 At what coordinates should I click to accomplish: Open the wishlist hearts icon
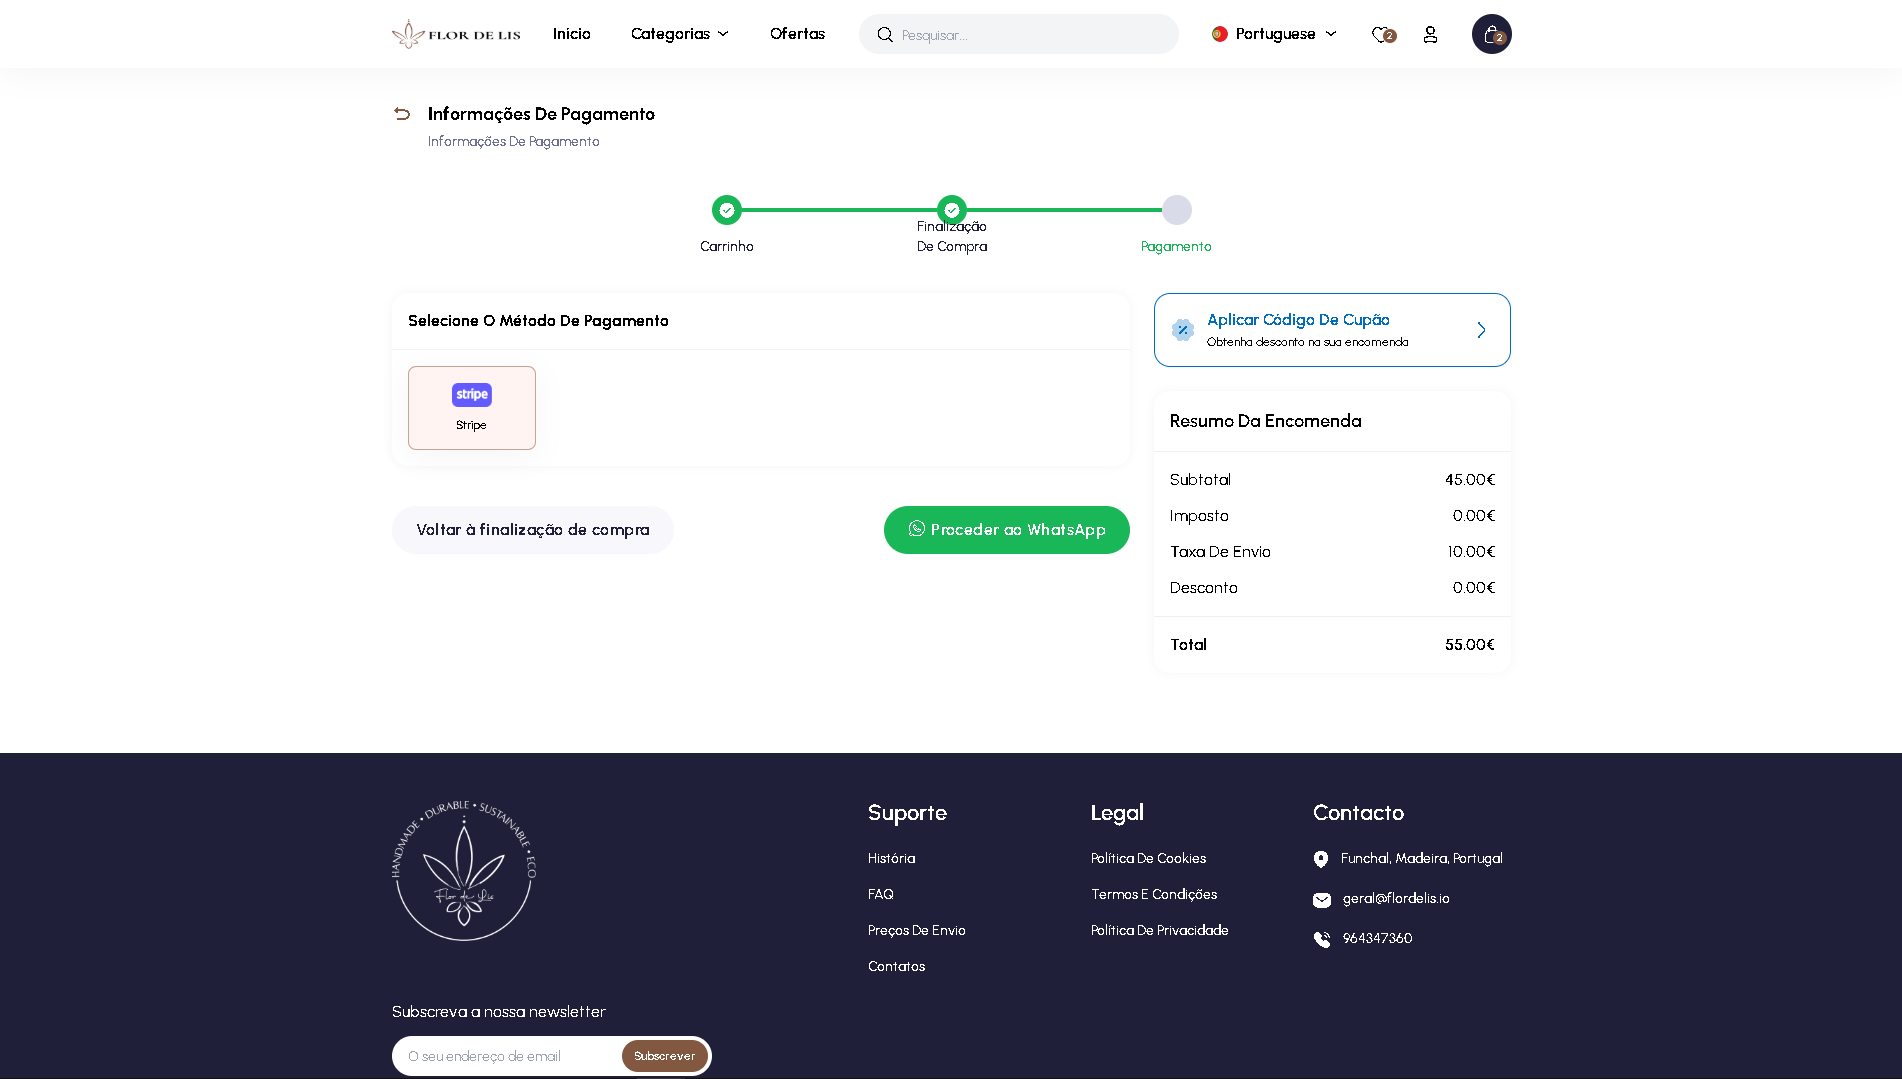coord(1381,34)
